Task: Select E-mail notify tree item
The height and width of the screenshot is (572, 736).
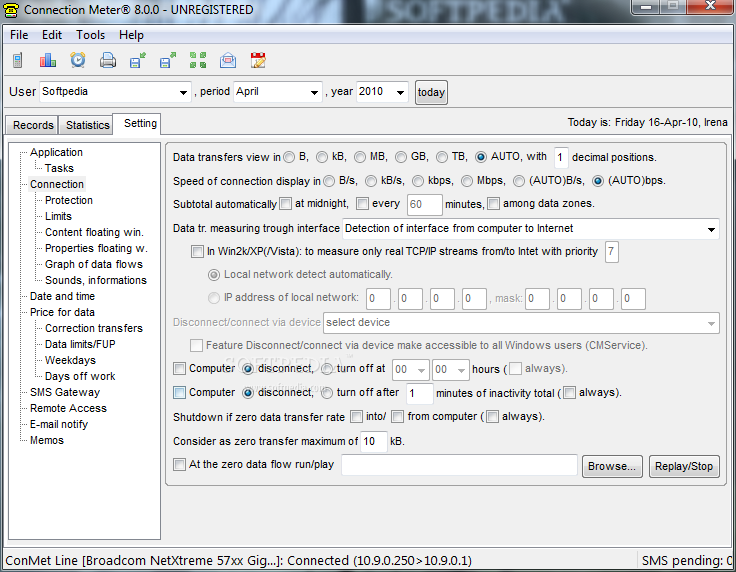Action: (x=59, y=424)
